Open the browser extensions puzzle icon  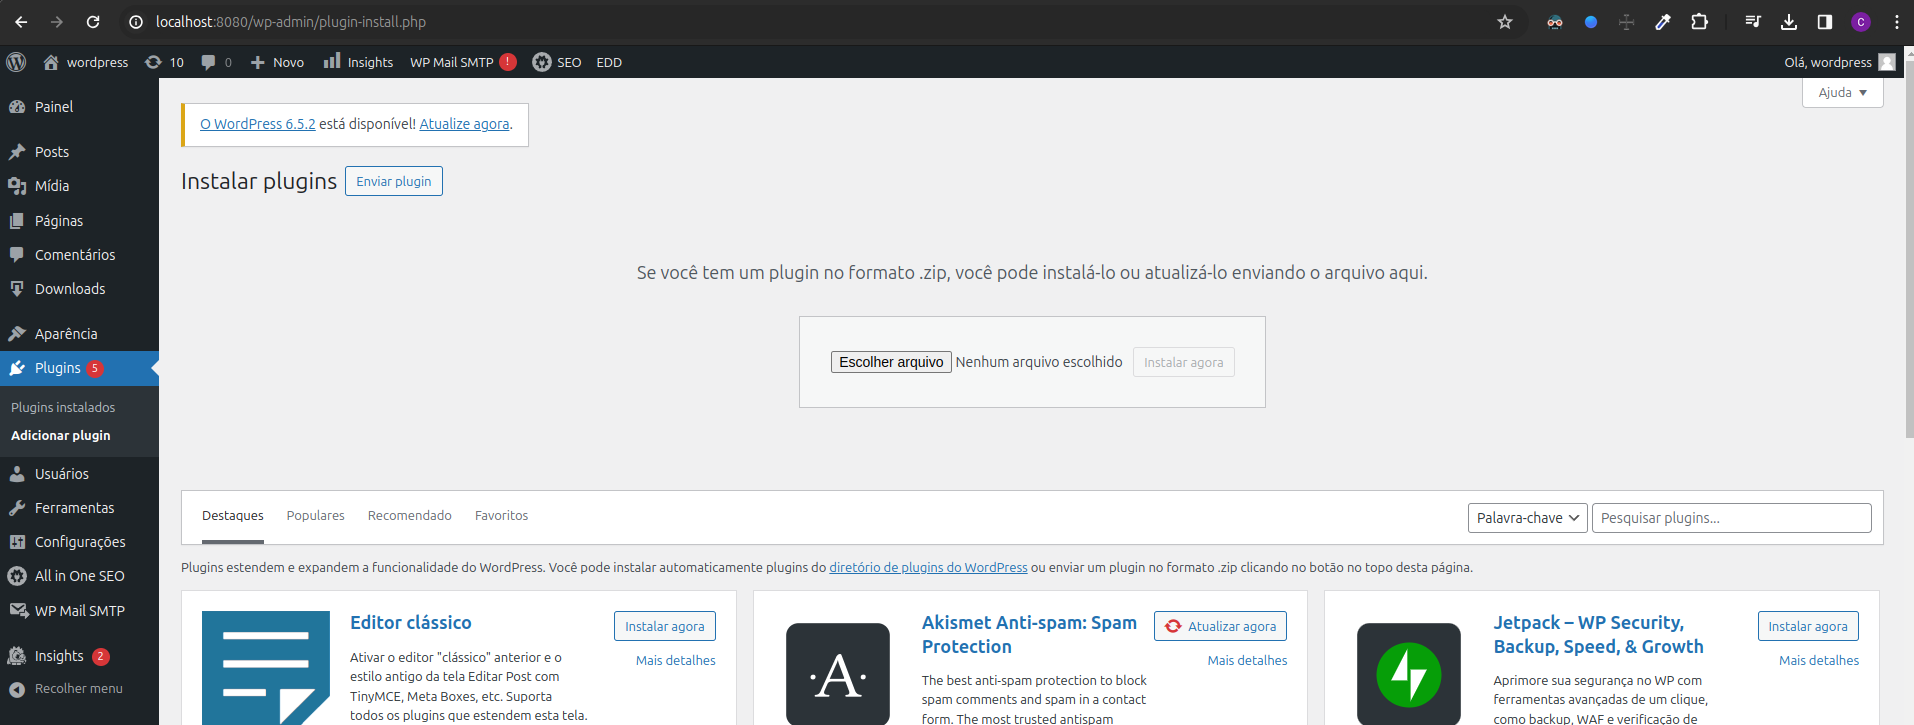1699,22
